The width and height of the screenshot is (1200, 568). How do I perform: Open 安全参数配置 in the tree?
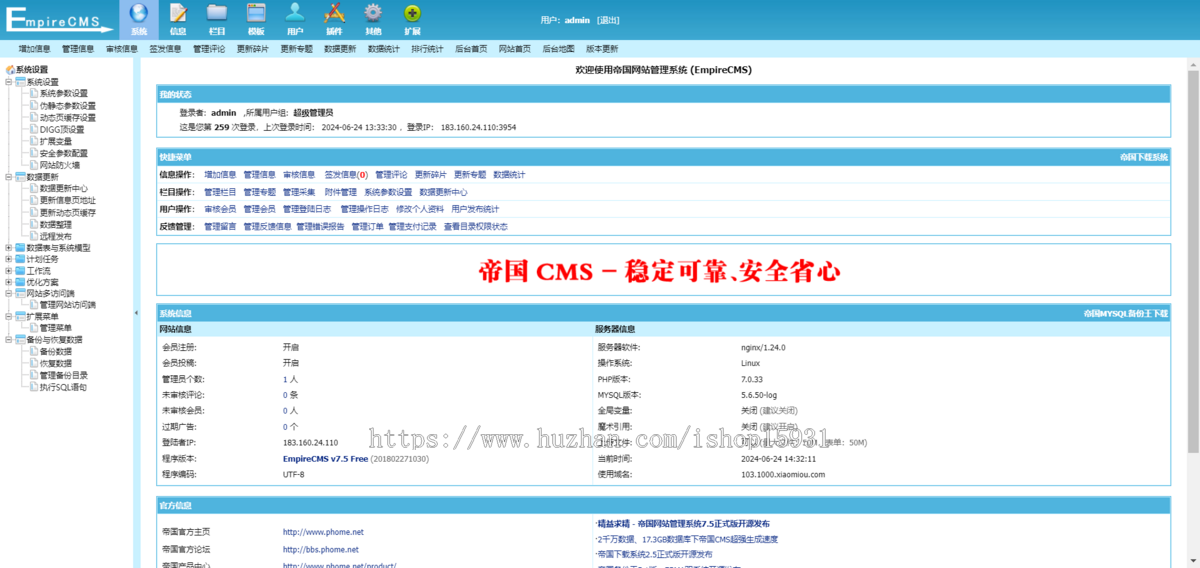point(64,153)
